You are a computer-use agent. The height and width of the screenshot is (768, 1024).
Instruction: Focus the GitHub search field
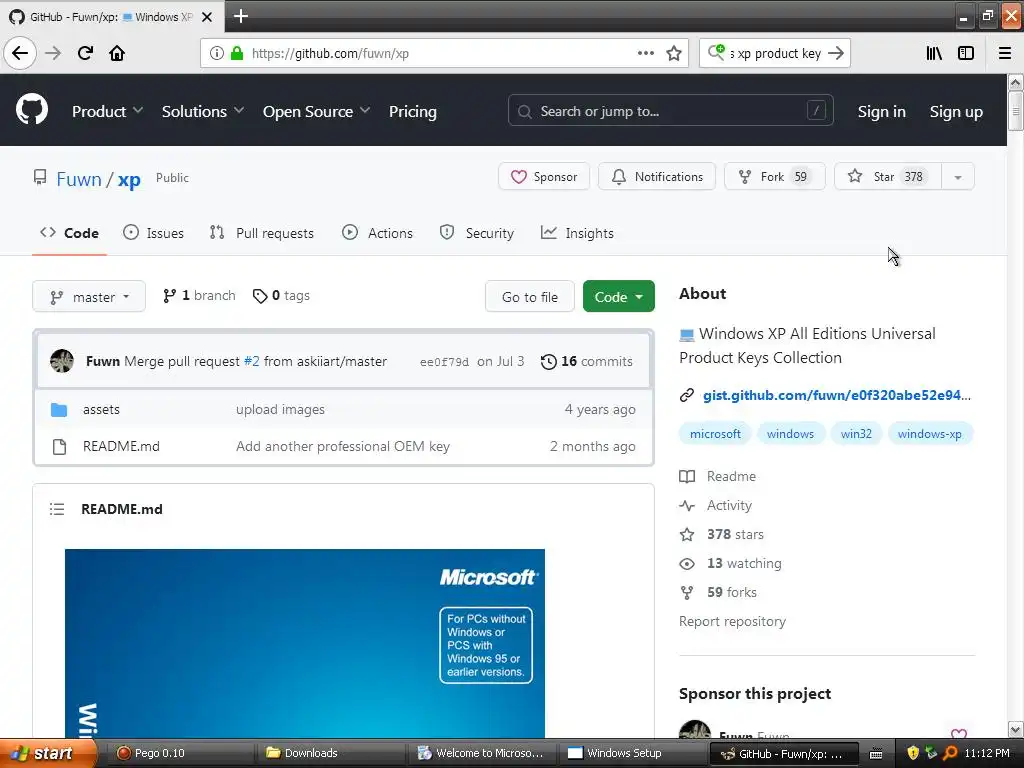(670, 111)
